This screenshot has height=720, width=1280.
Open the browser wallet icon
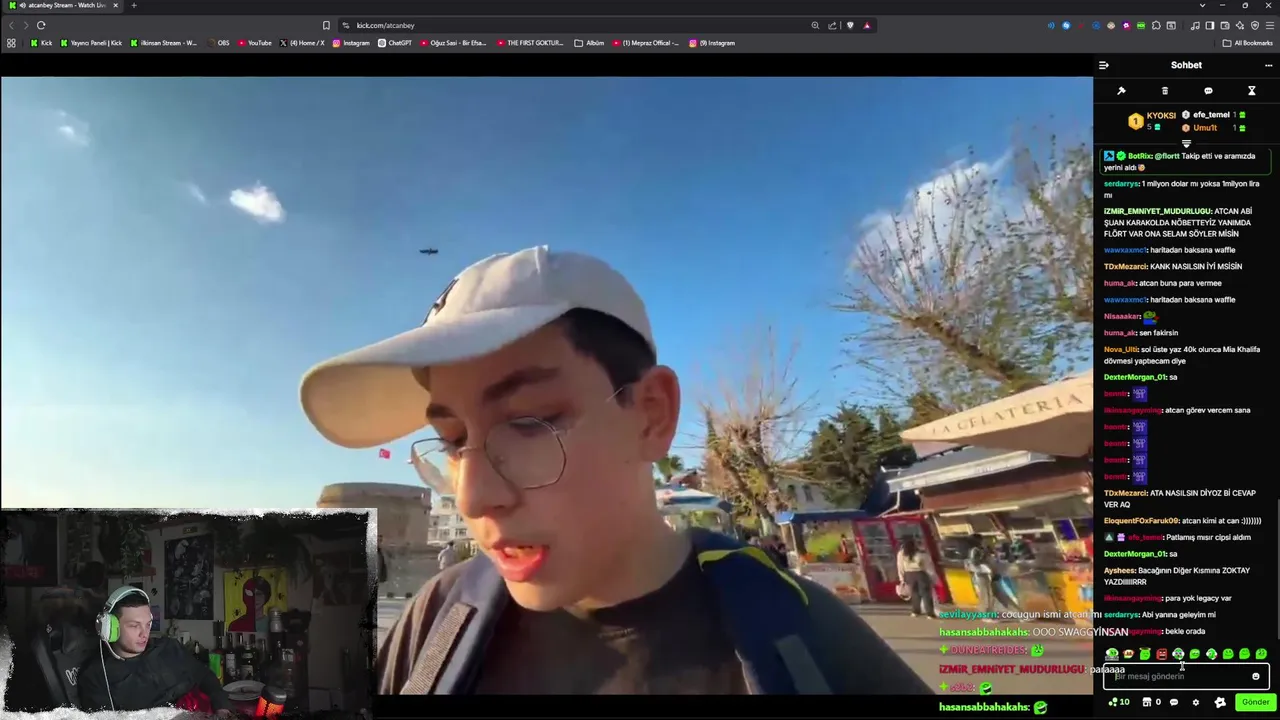pos(1225,25)
